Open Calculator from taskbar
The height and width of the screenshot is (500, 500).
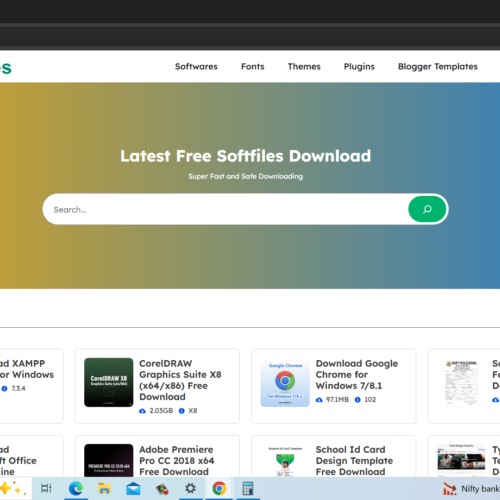click(248, 489)
